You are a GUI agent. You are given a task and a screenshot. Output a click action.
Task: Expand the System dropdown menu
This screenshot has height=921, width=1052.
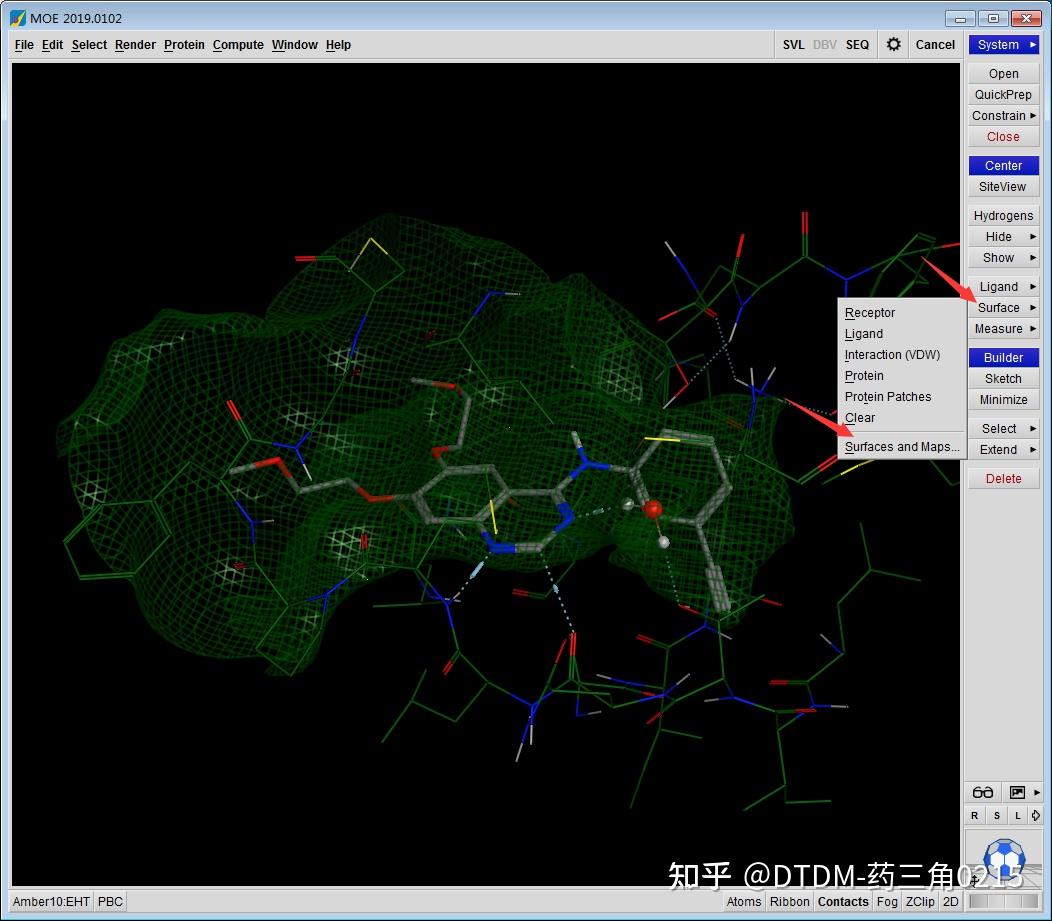pos(1003,44)
